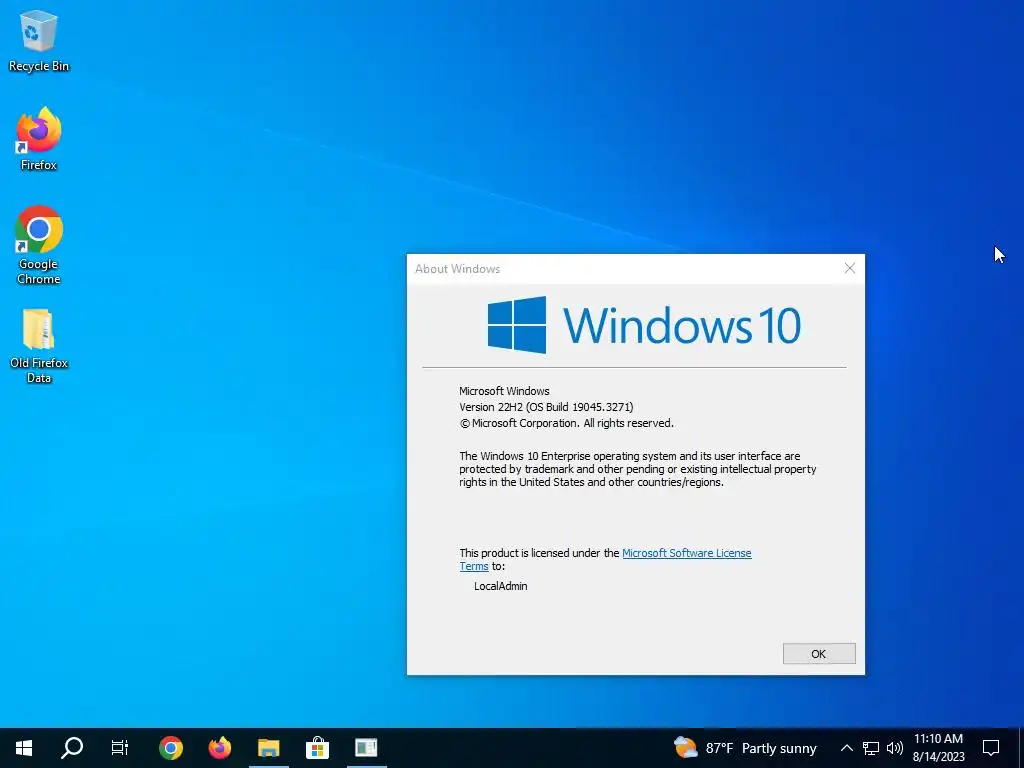Click the 'Version 22H2 (OS Build 19045.3271)' text
Image resolution: width=1024 pixels, height=768 pixels.
[x=546, y=407]
